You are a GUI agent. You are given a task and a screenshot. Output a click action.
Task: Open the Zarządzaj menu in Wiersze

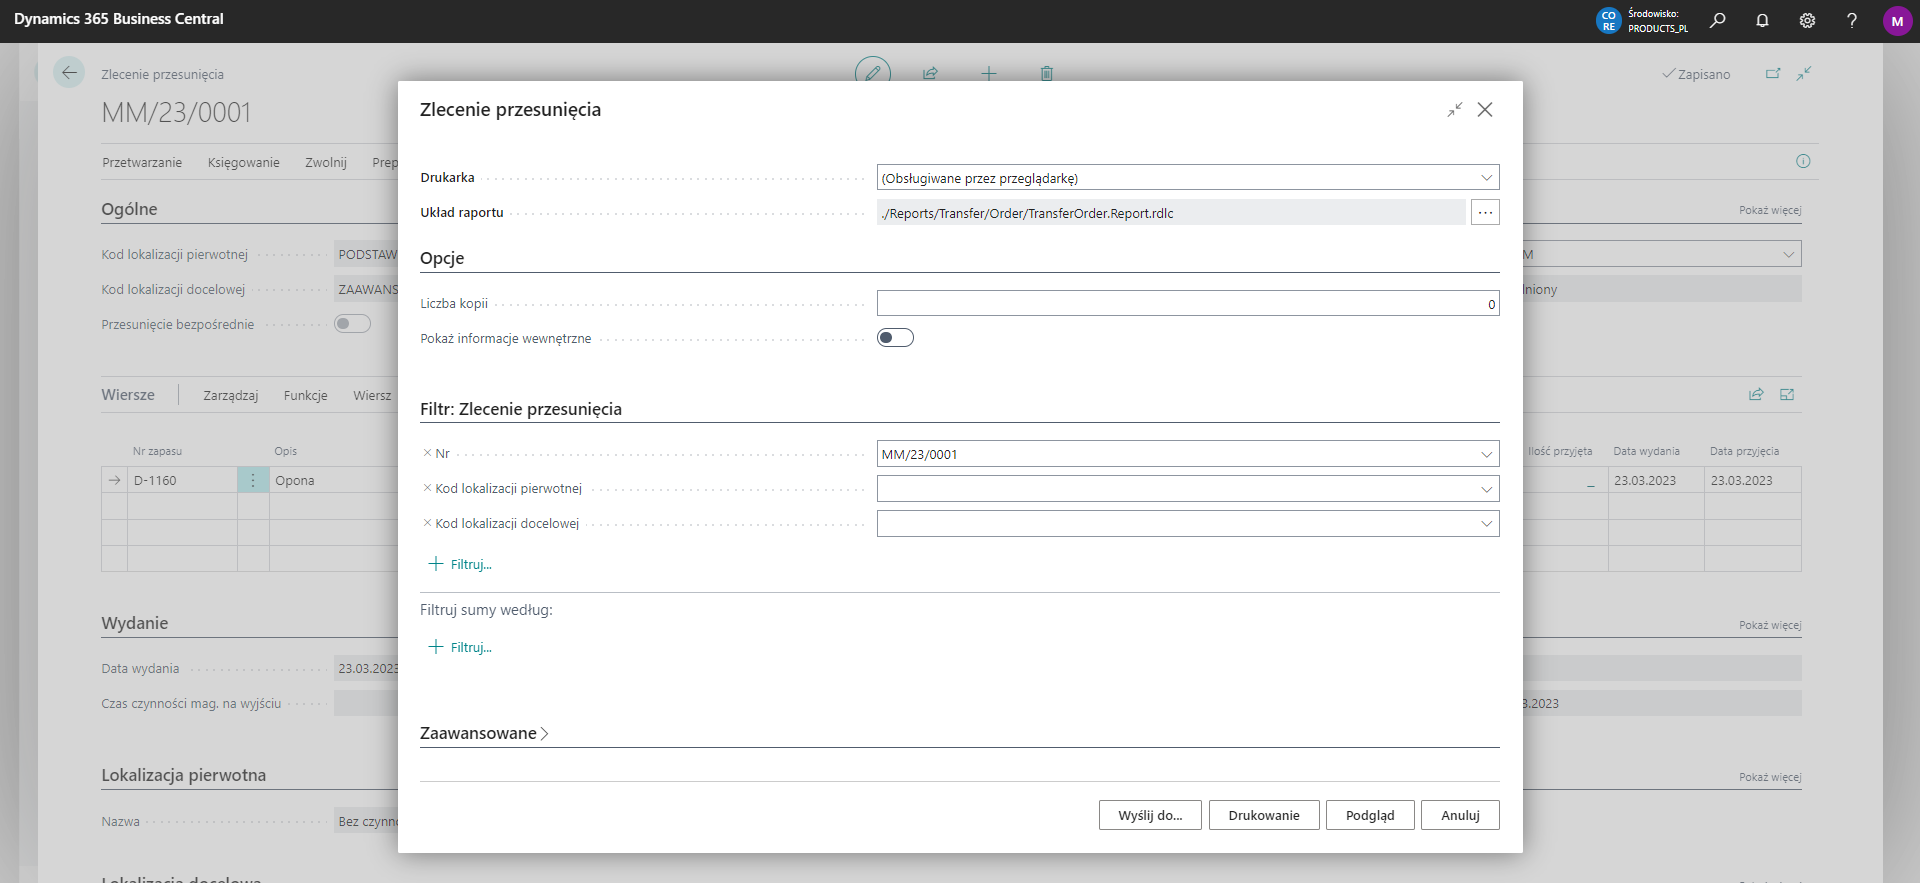click(x=231, y=395)
